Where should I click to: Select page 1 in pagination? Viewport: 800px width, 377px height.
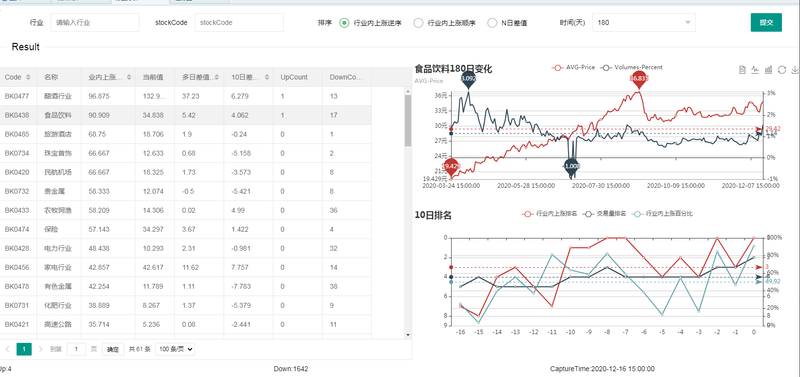(24, 349)
